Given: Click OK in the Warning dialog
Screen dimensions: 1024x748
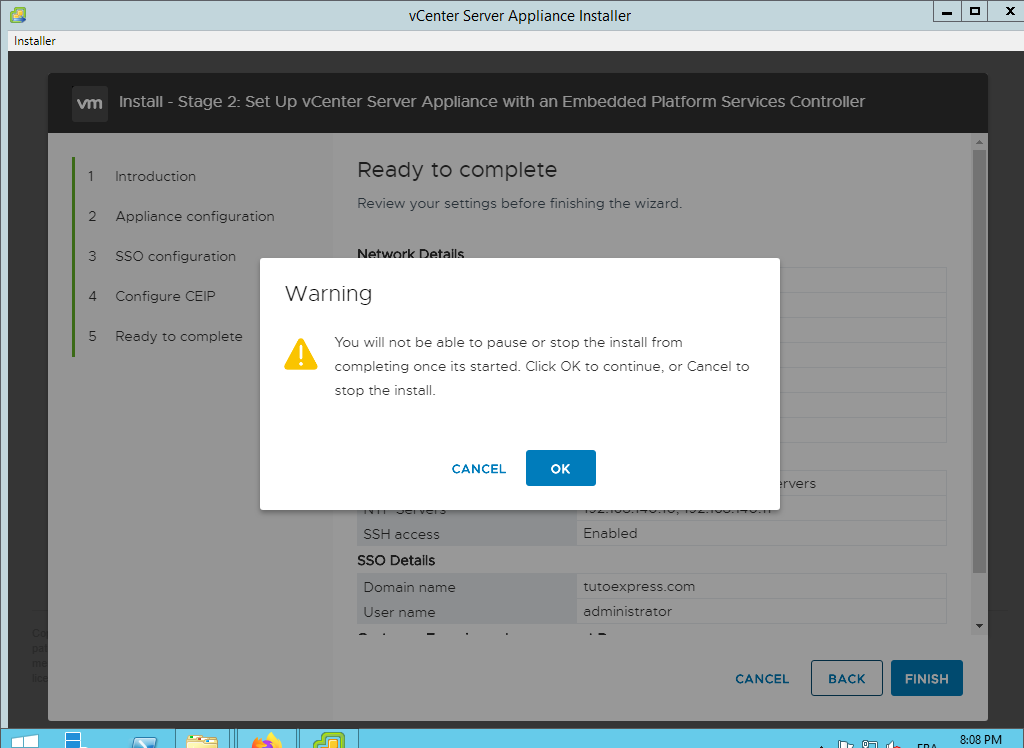Looking at the screenshot, I should point(560,468).
